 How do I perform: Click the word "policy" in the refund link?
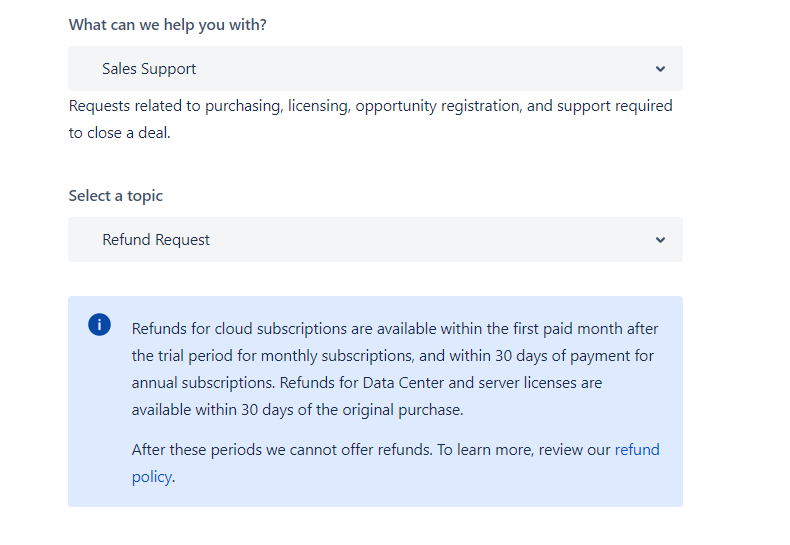tap(152, 477)
